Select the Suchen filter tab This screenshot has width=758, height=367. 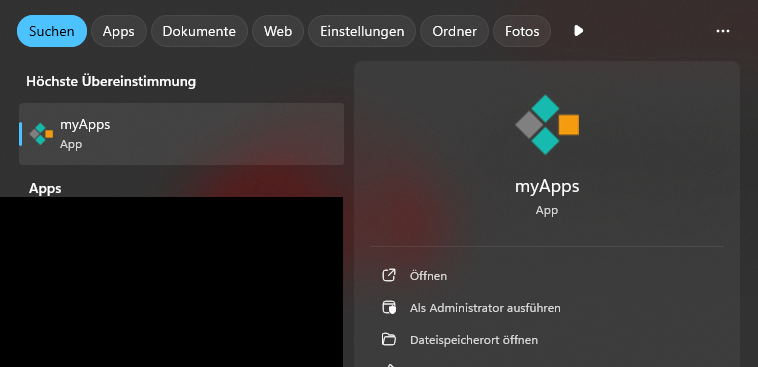[x=52, y=31]
